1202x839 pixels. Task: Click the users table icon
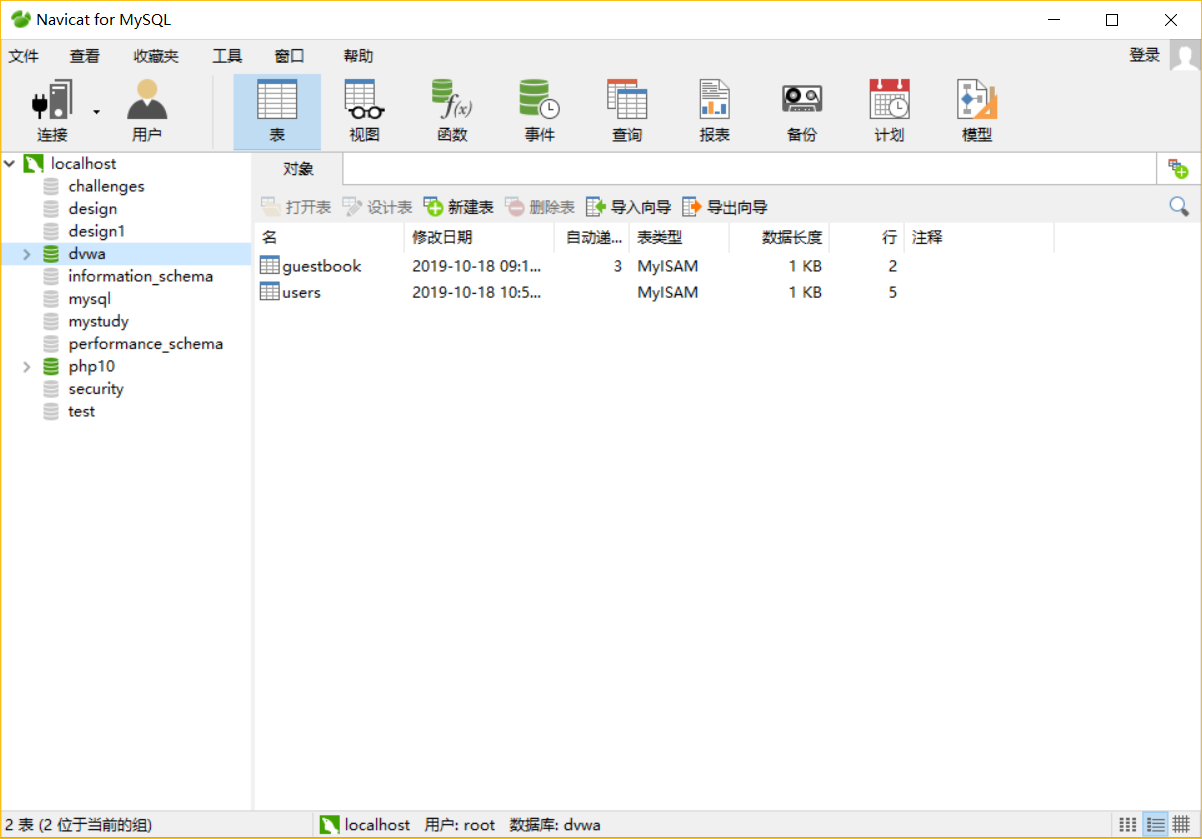(269, 292)
